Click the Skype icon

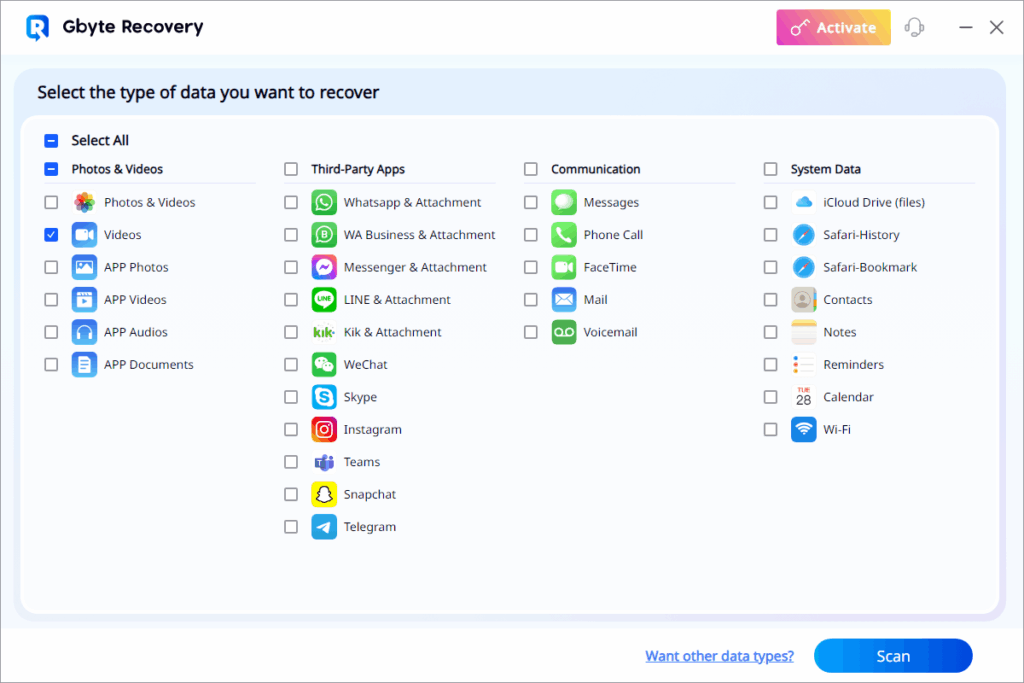(x=324, y=397)
